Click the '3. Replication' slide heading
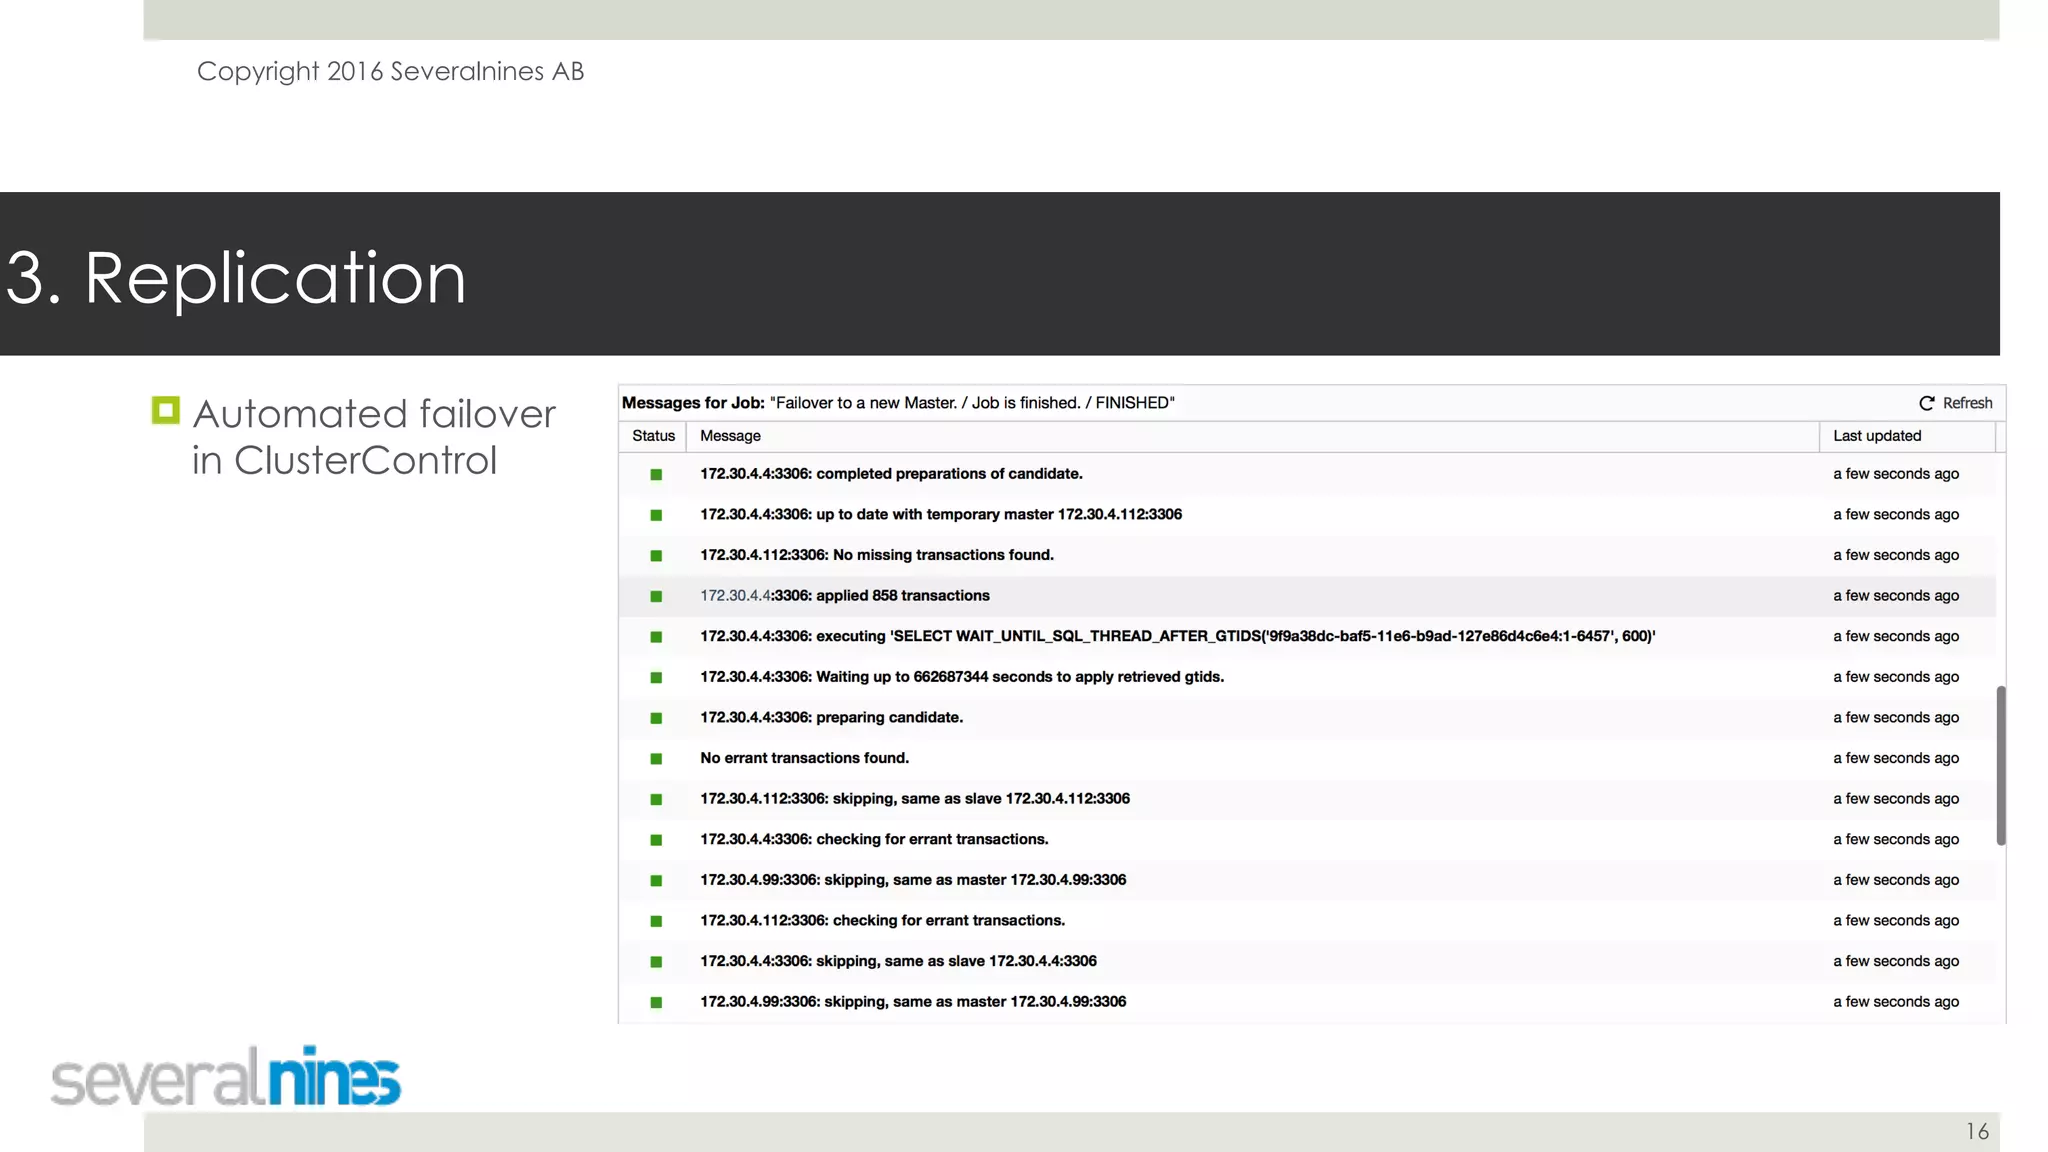 point(236,277)
